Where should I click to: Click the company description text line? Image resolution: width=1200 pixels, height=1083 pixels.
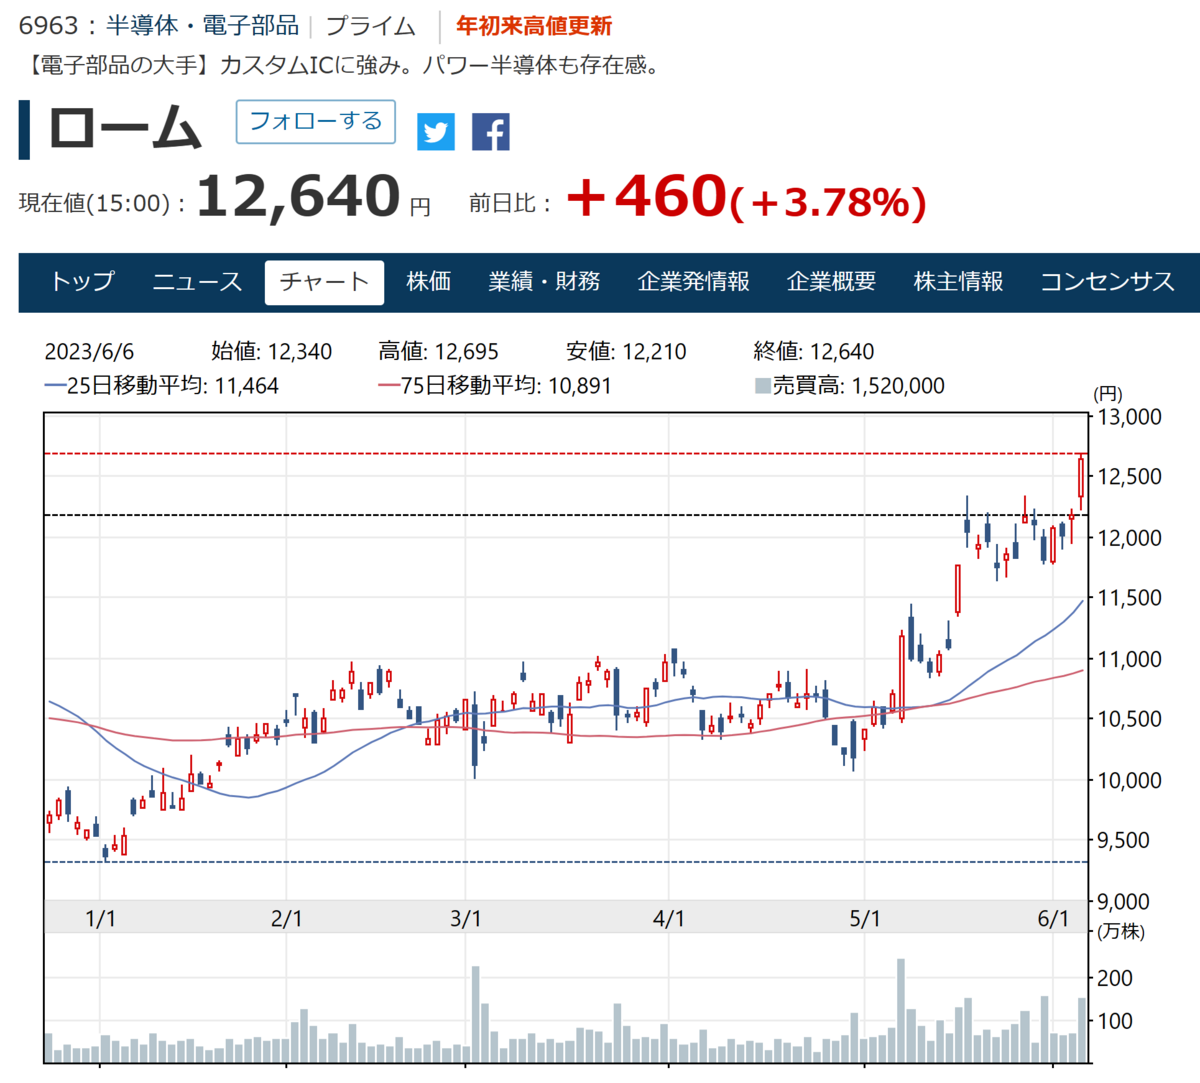pyautogui.click(x=340, y=66)
